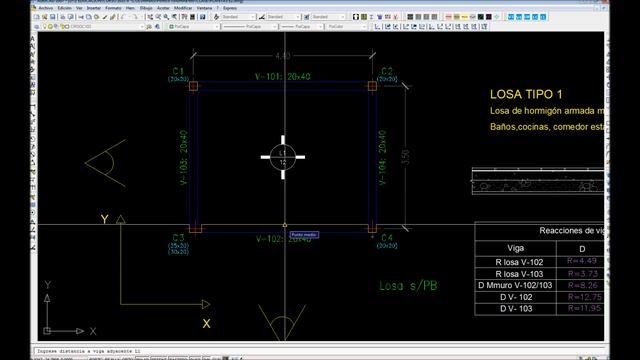Open the PorCapa linetype dropdown
Viewport: 640px width, 360px height.
tap(250, 27)
